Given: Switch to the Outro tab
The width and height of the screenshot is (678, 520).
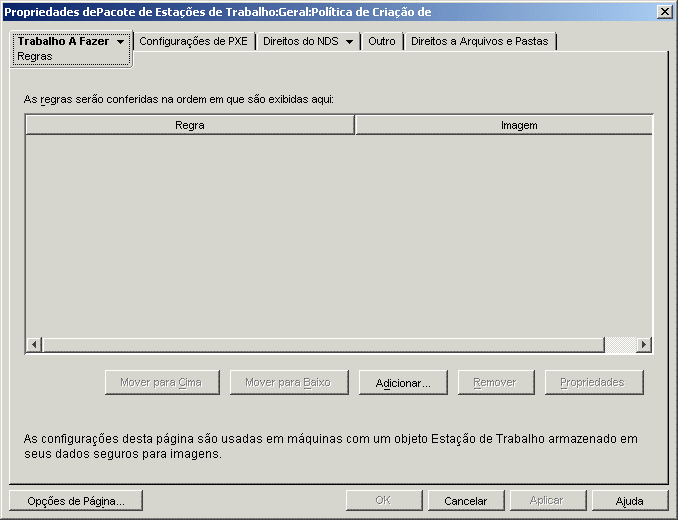Looking at the screenshot, I should 382,41.
